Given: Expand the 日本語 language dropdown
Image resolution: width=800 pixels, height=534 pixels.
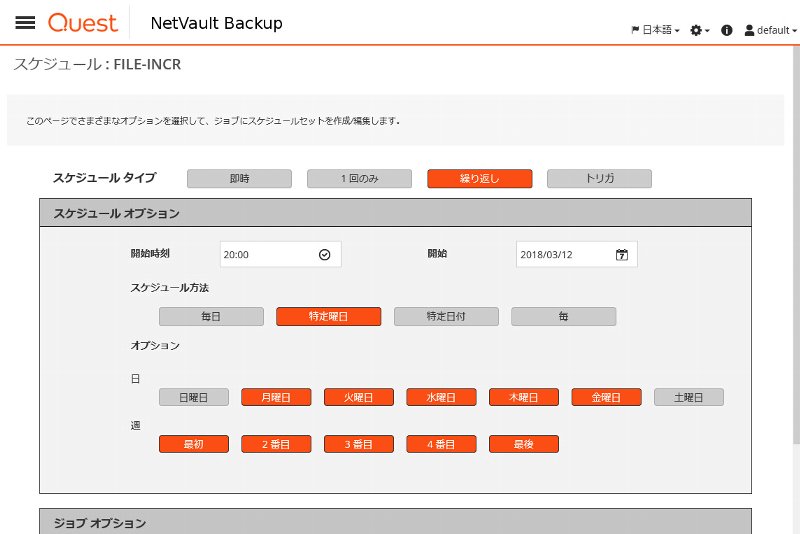Looking at the screenshot, I should pos(656,30).
